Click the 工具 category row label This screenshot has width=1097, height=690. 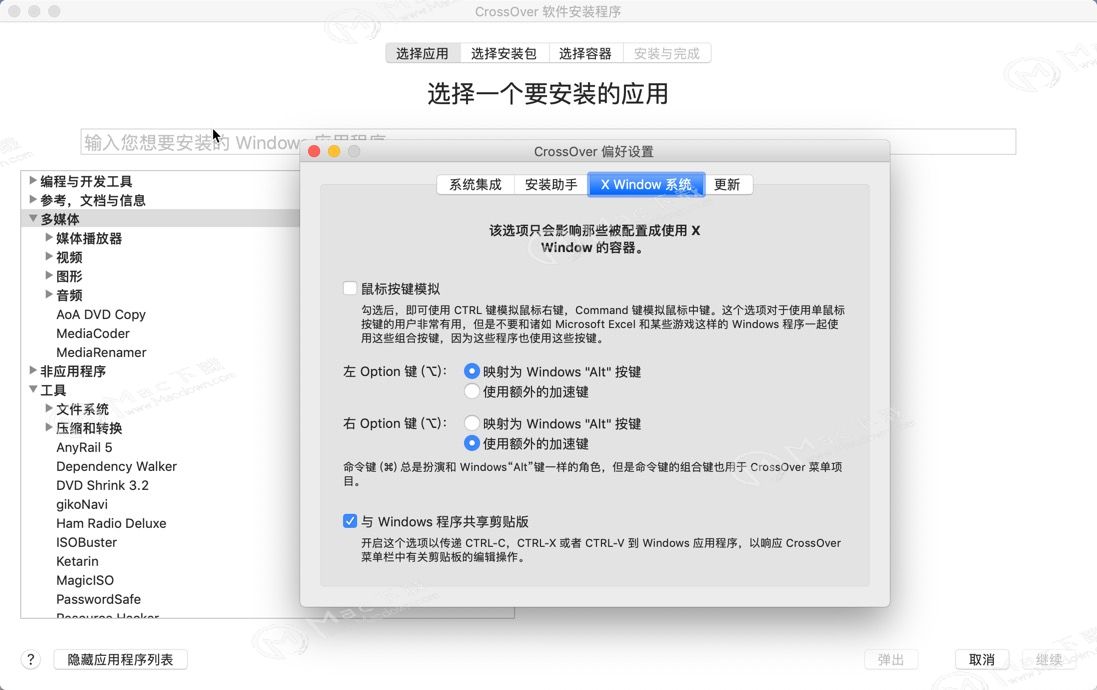pyautogui.click(x=53, y=390)
